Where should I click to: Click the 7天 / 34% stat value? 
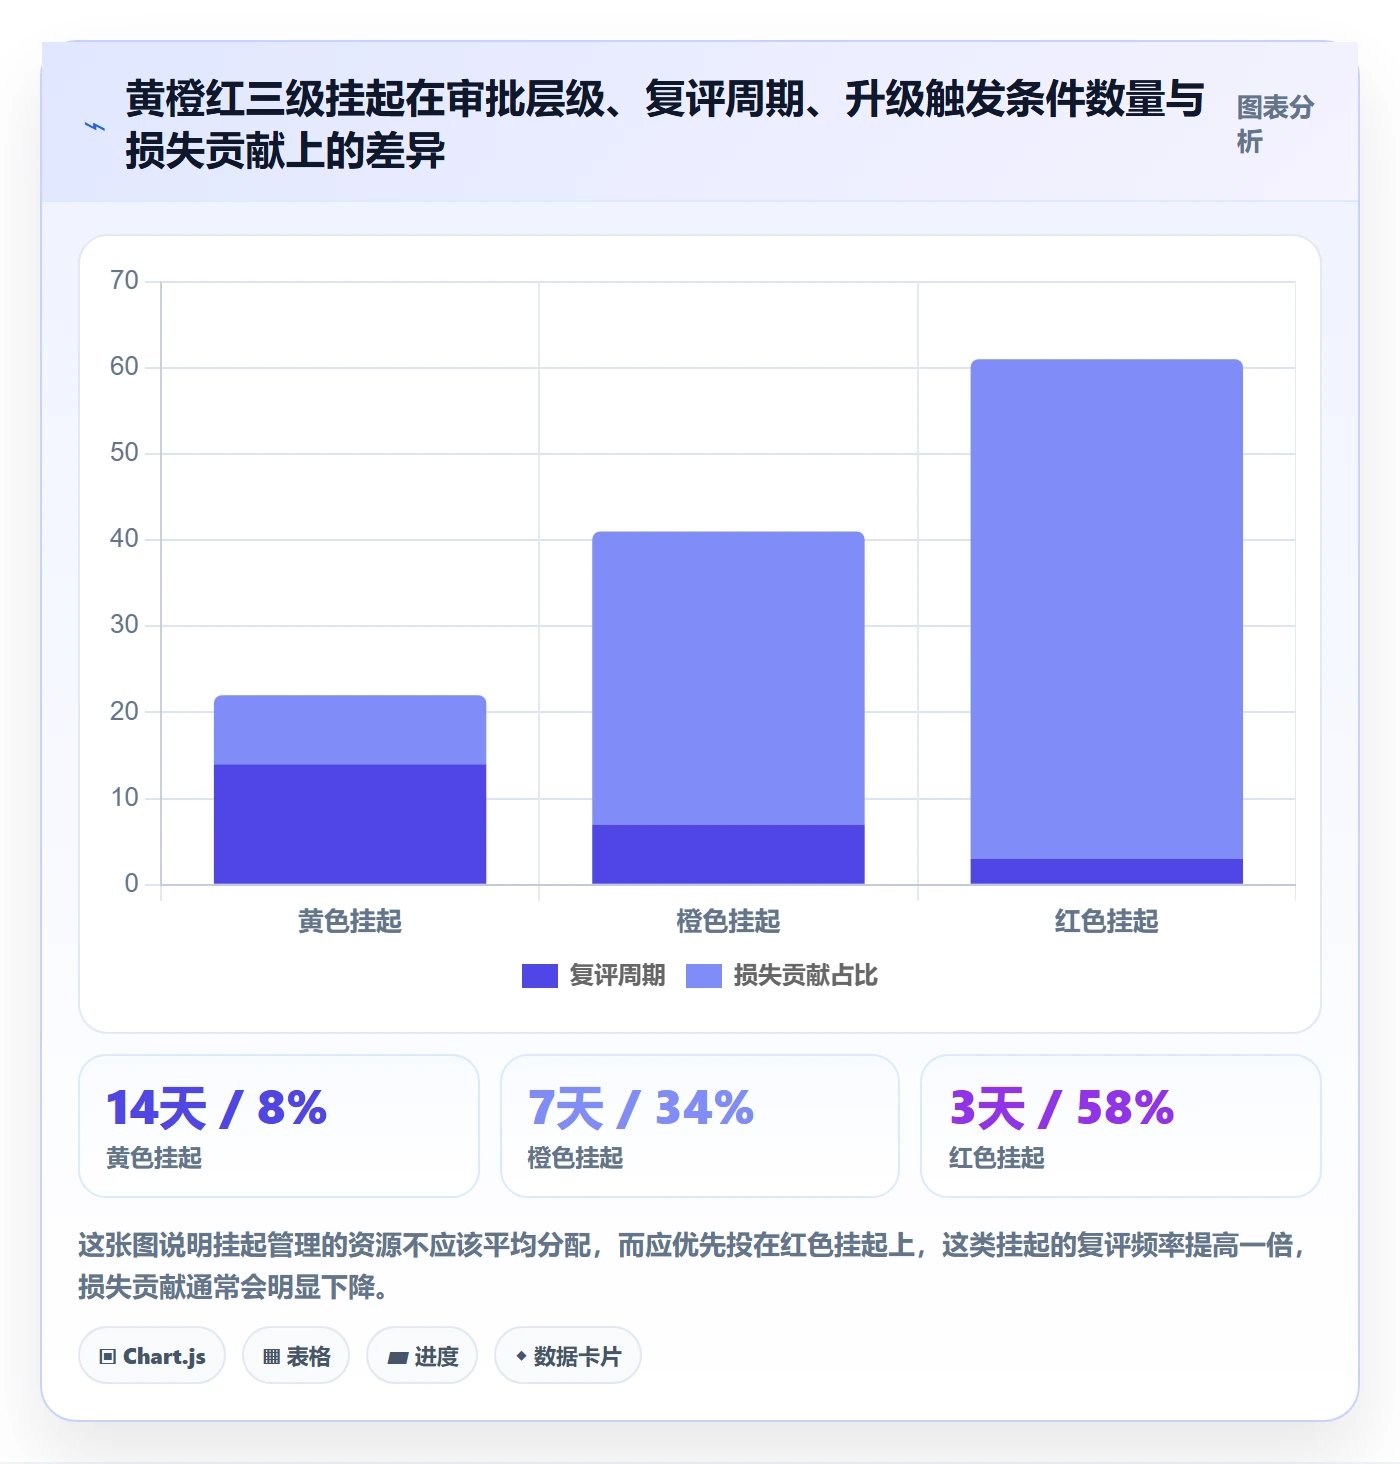640,1108
